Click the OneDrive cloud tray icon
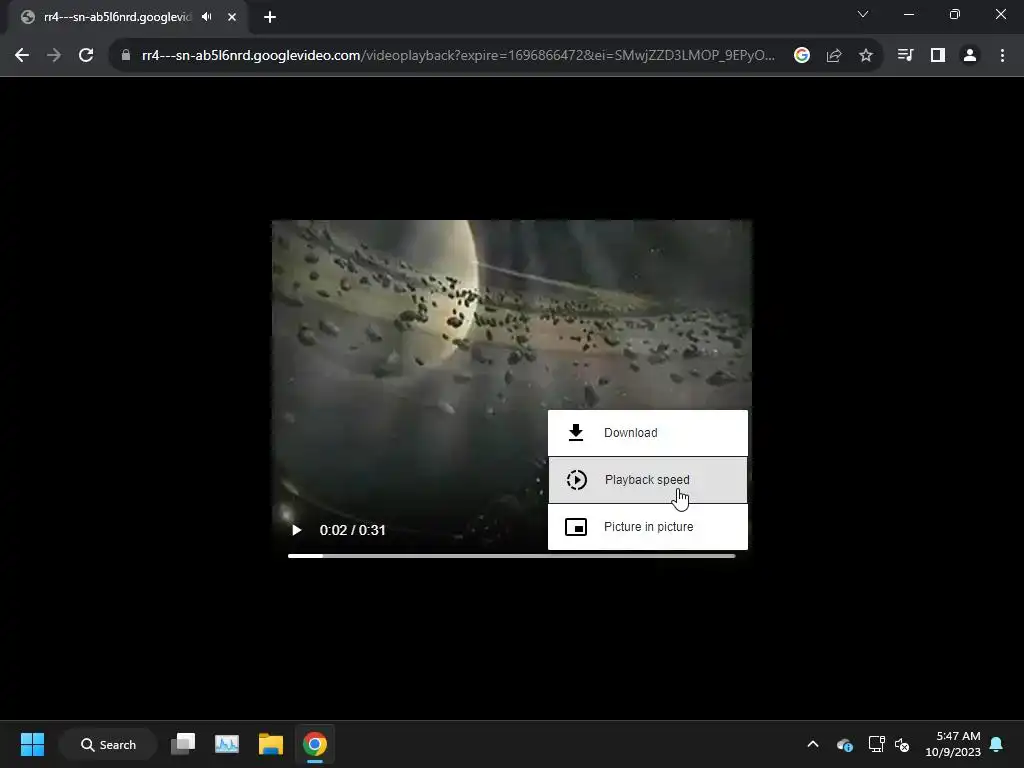The image size is (1024, 768). (x=844, y=744)
